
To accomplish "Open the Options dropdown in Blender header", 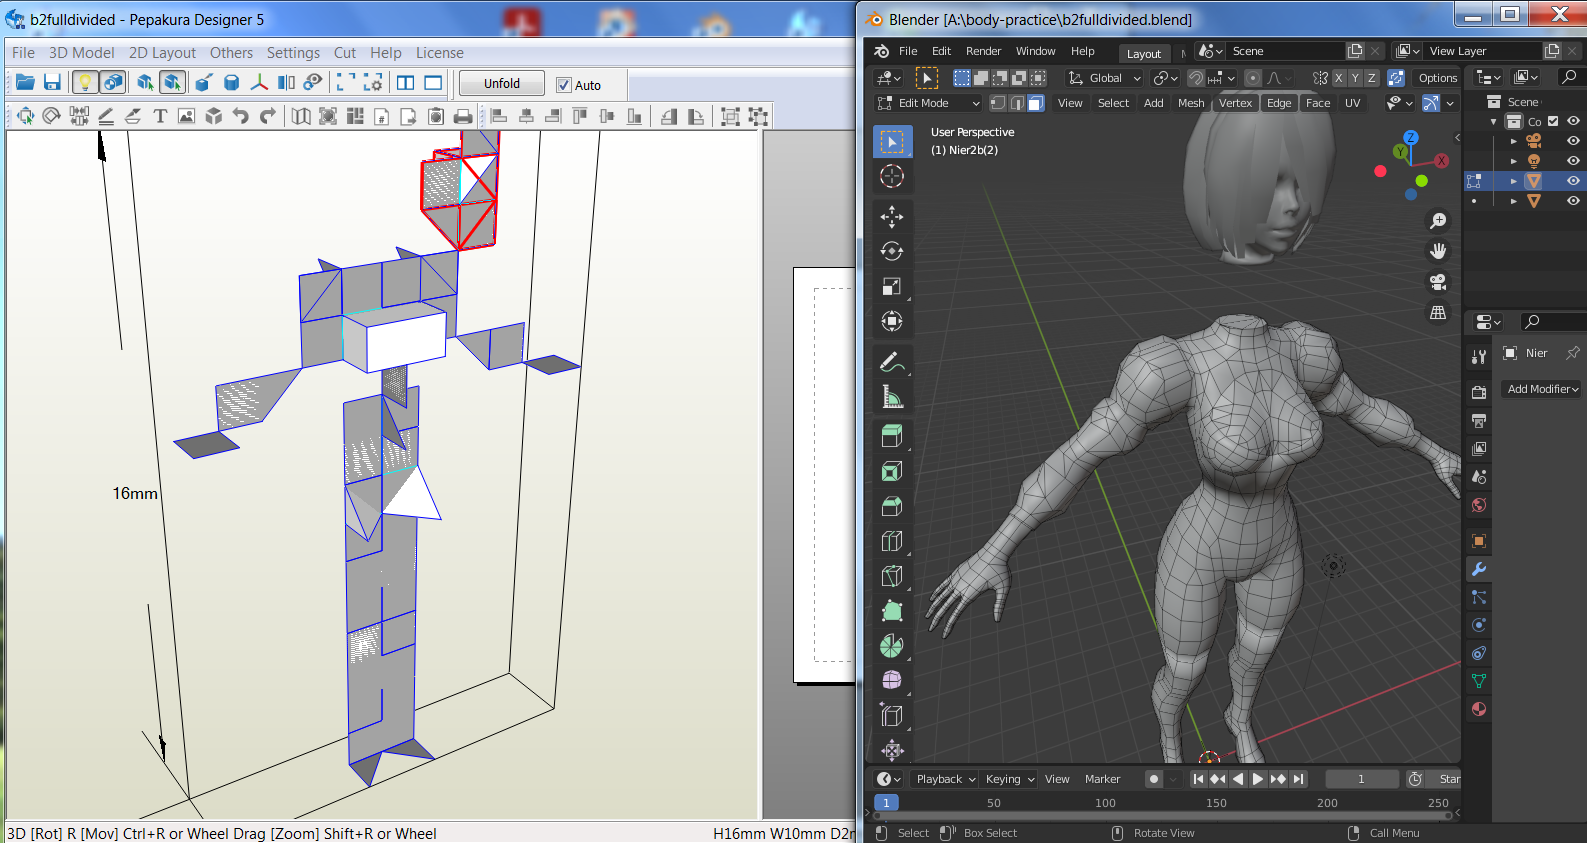I will pos(1437,78).
